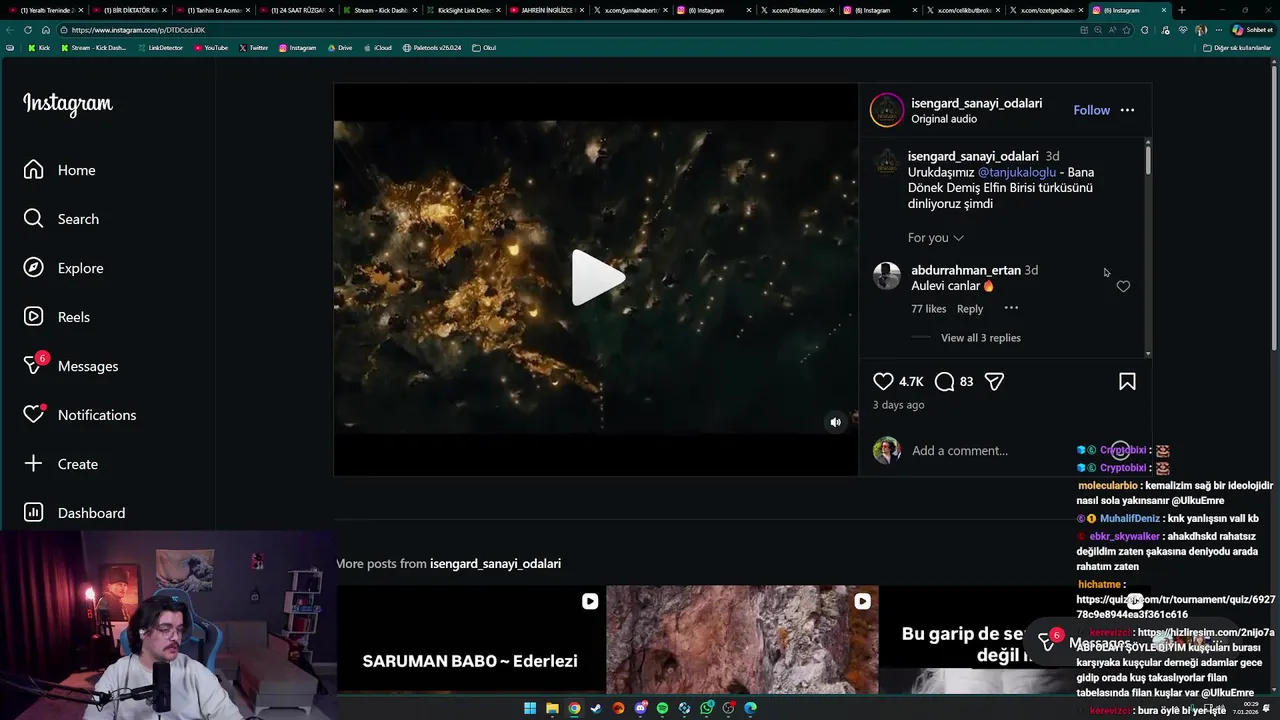
Task: Open Steam from the taskbar
Action: 596,708
